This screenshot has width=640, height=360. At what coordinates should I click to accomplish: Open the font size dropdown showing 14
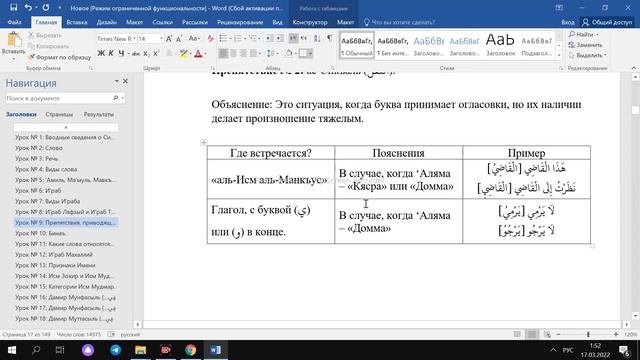pyautogui.click(x=161, y=39)
